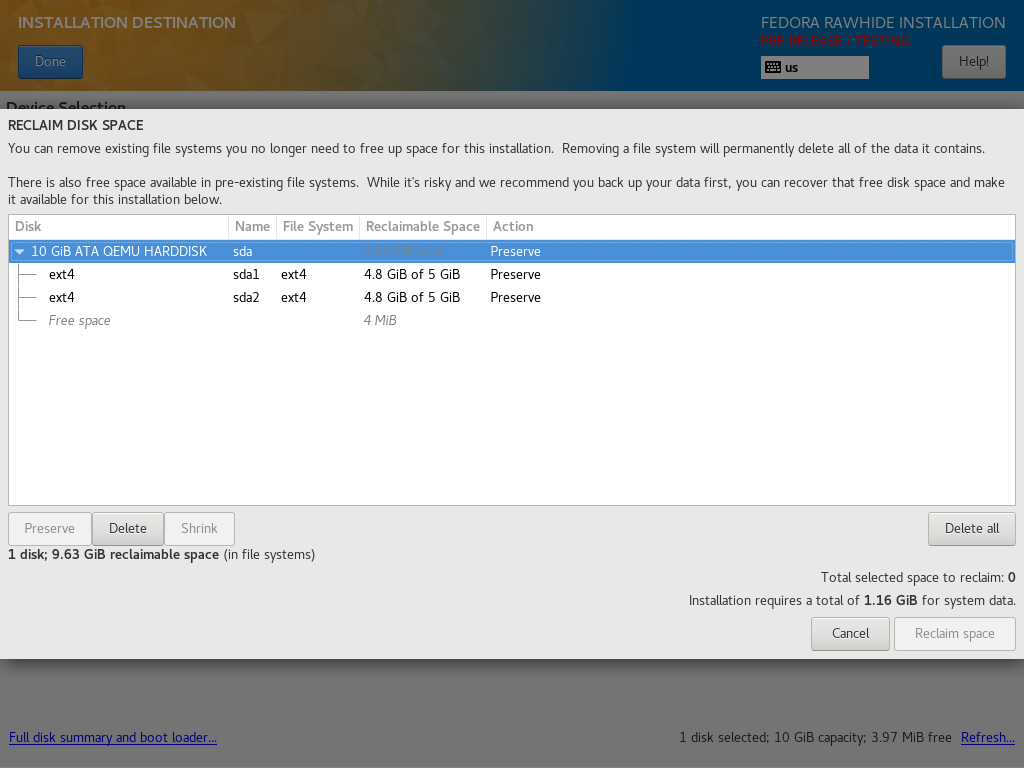This screenshot has width=1024, height=768.
Task: Click the Reclaimable Space column header
Action: 423,227
